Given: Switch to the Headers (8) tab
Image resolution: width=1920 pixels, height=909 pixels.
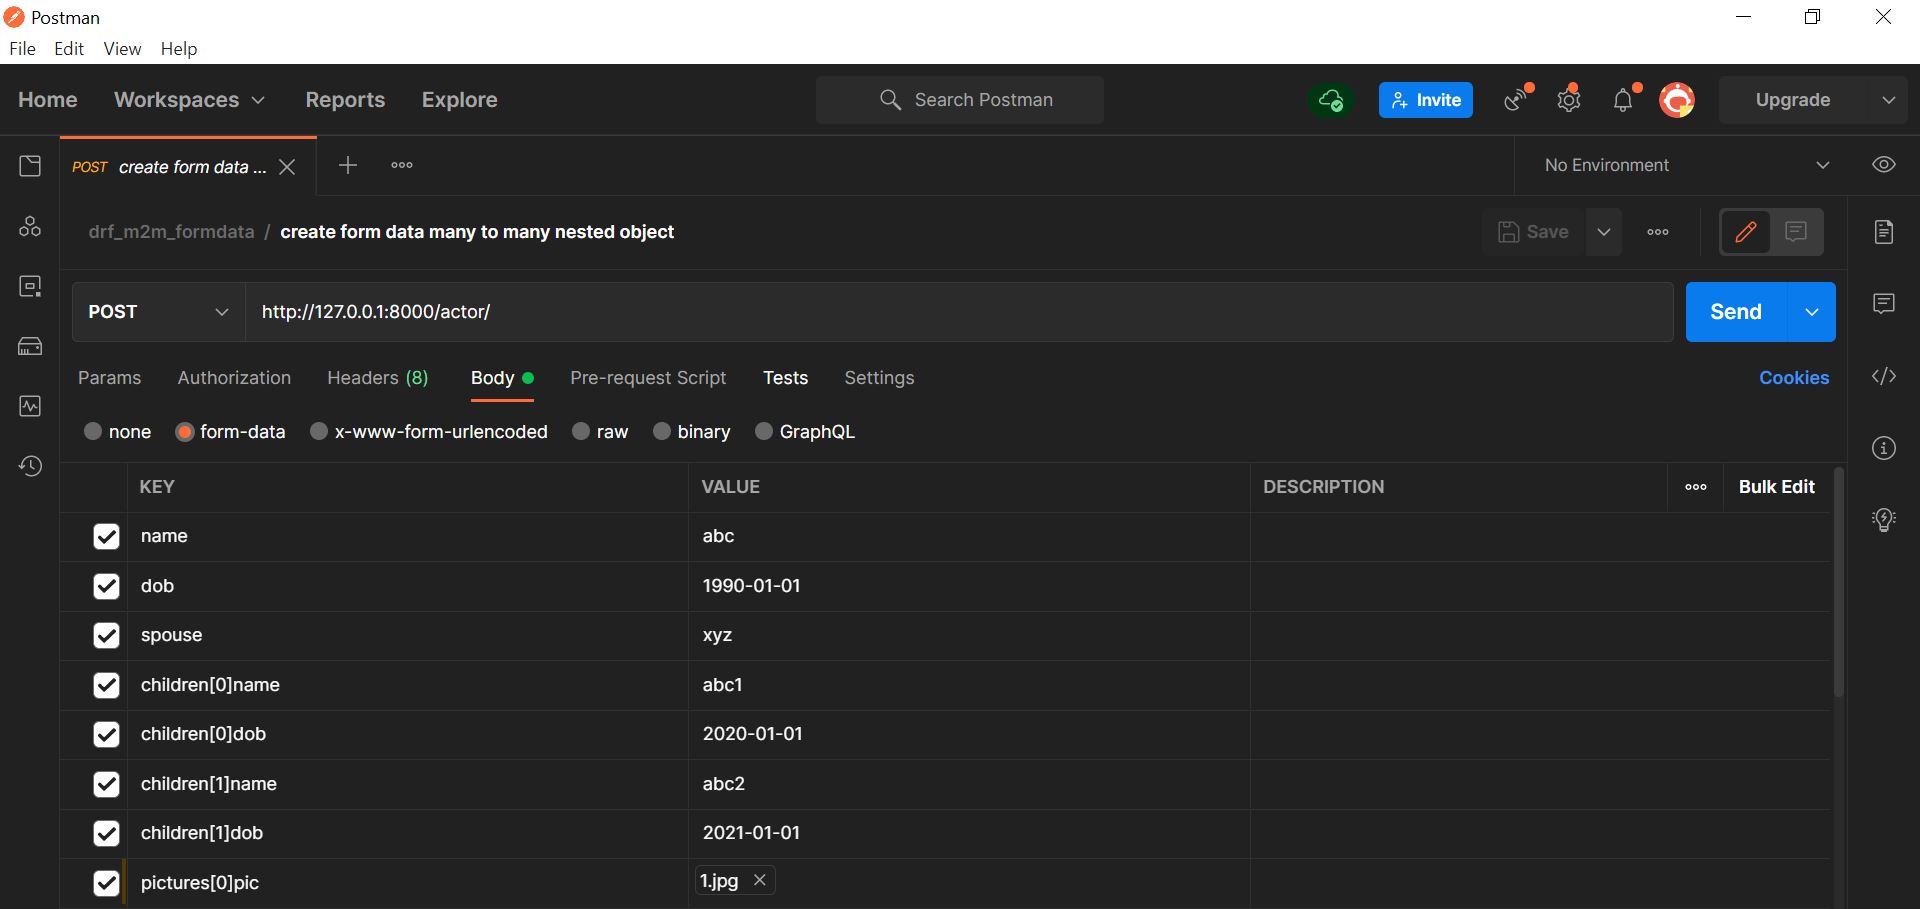Looking at the screenshot, I should 377,378.
